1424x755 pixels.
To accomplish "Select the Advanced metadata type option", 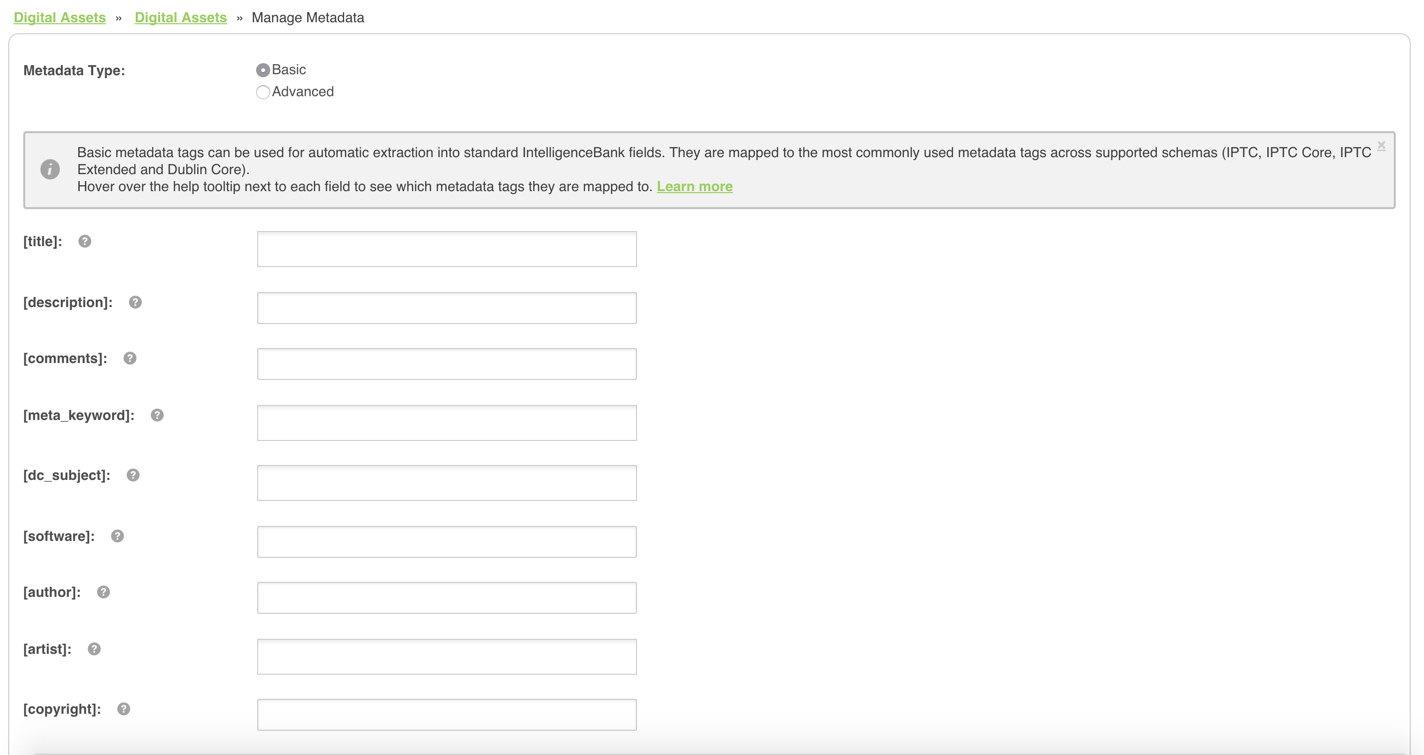I will coord(263,92).
